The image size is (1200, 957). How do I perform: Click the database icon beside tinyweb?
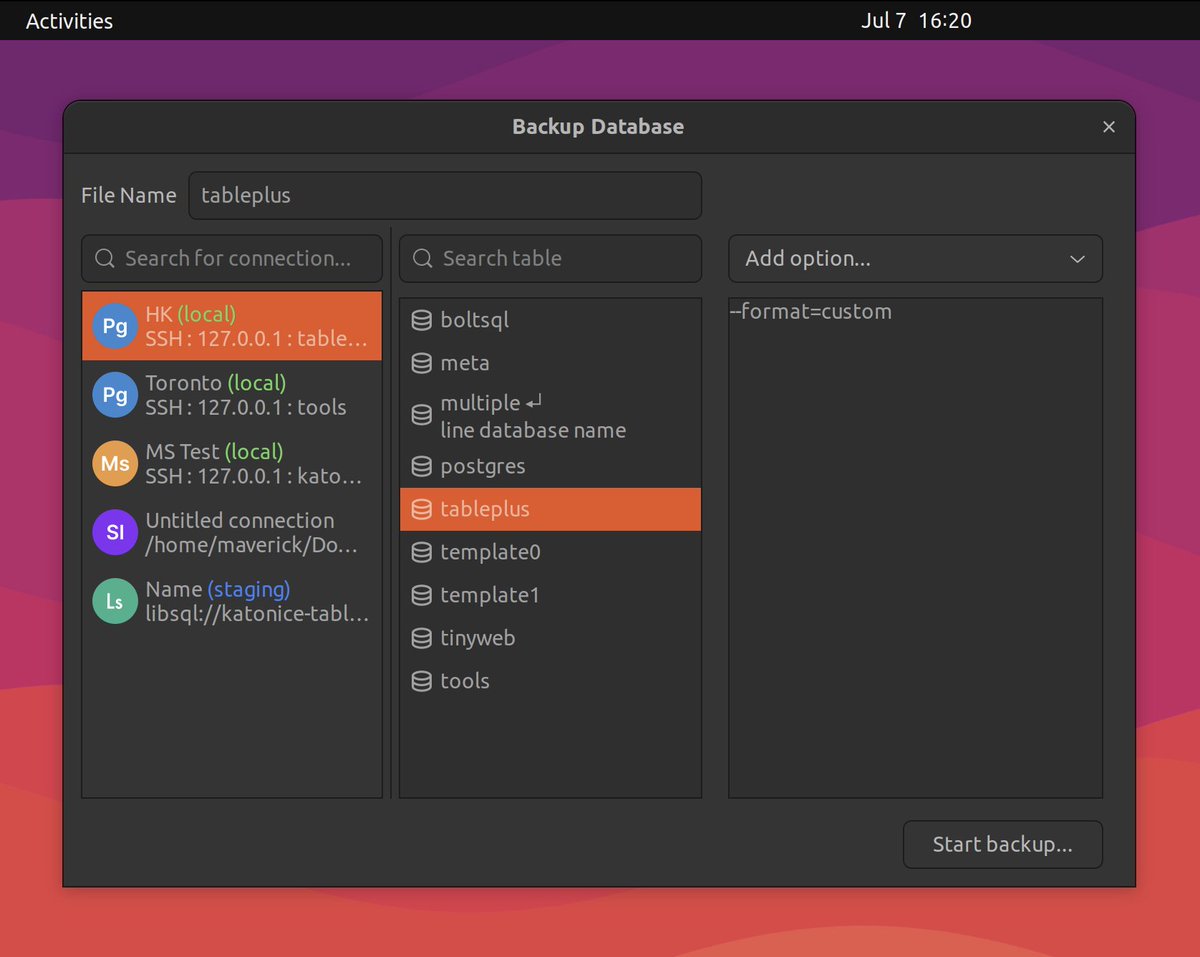click(x=422, y=638)
